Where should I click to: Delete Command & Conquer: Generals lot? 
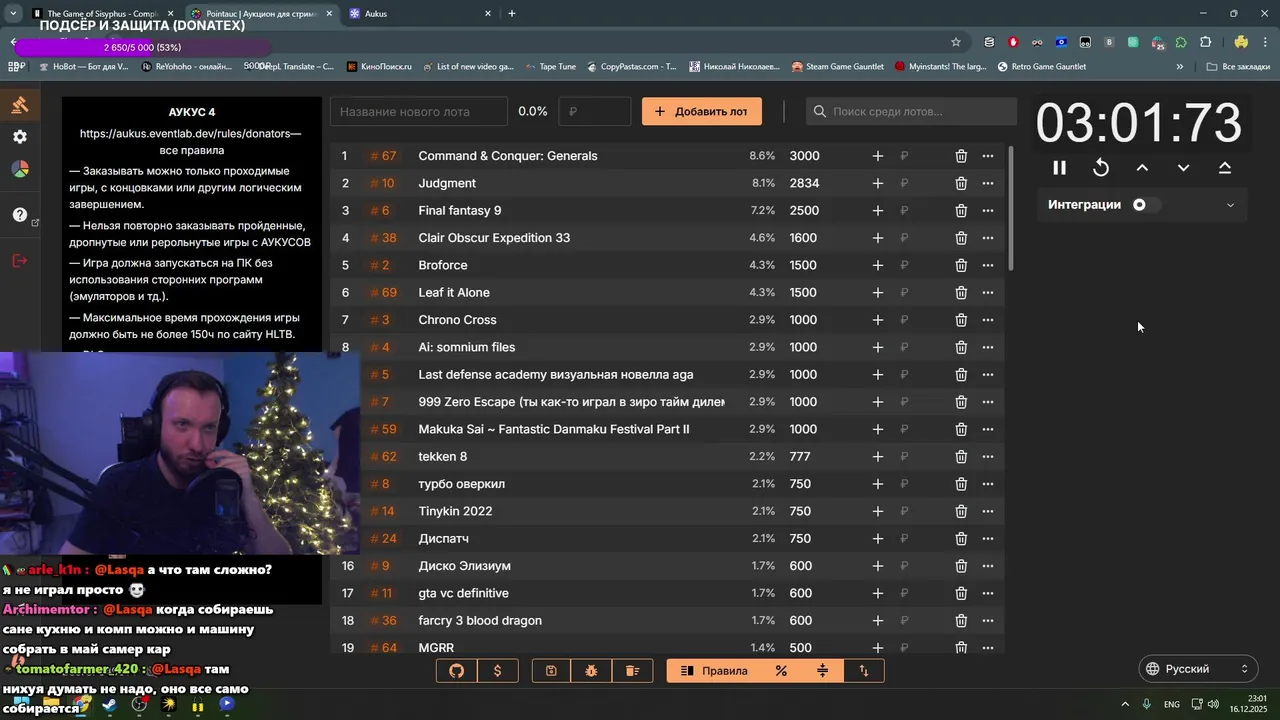[961, 156]
